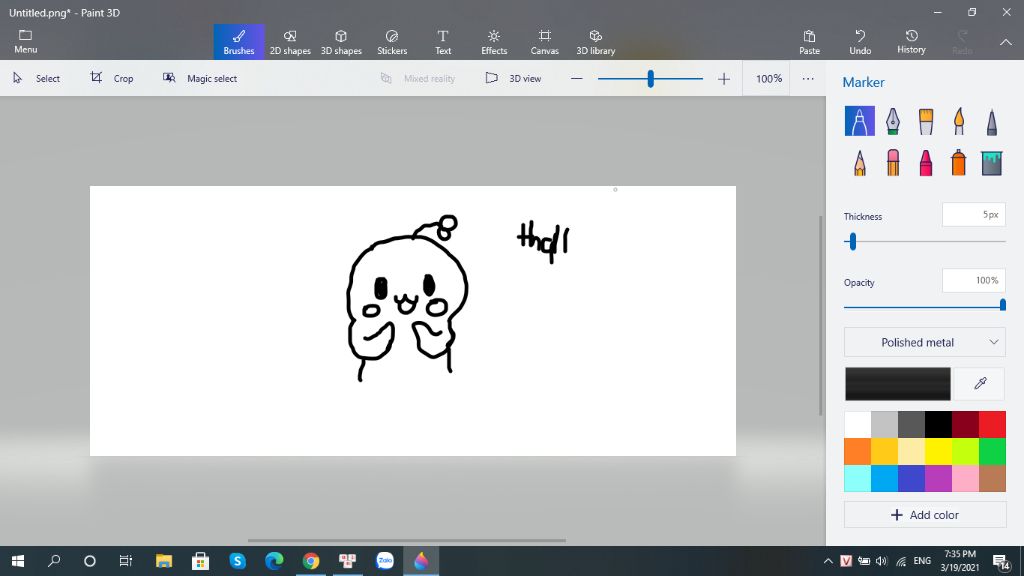
Task: Click the Paste button
Action: coord(809,42)
